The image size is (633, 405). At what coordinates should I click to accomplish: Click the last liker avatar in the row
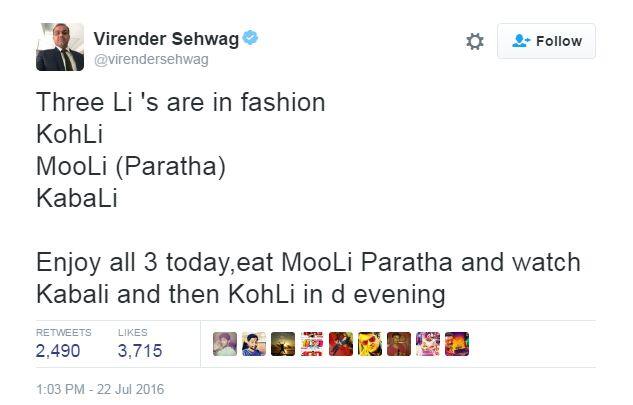coord(457,345)
